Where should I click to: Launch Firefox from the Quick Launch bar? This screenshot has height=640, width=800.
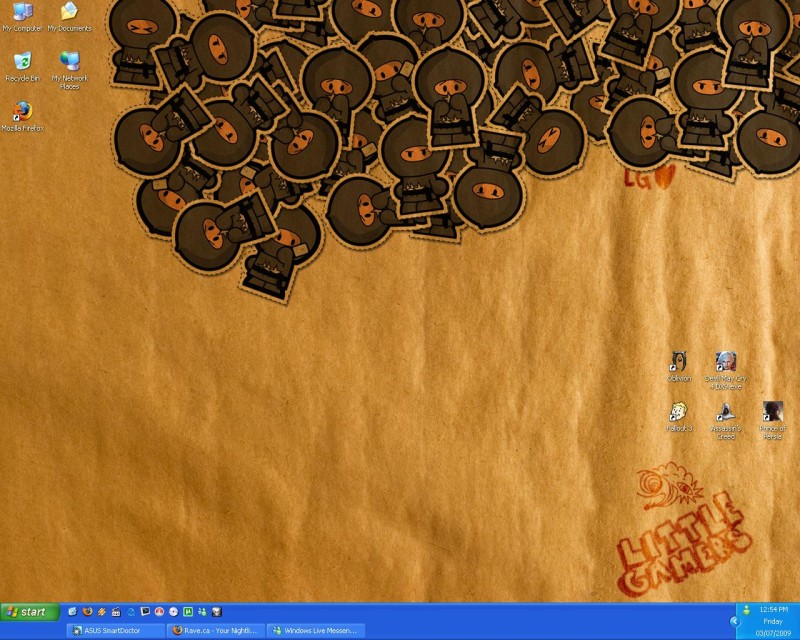coord(87,611)
